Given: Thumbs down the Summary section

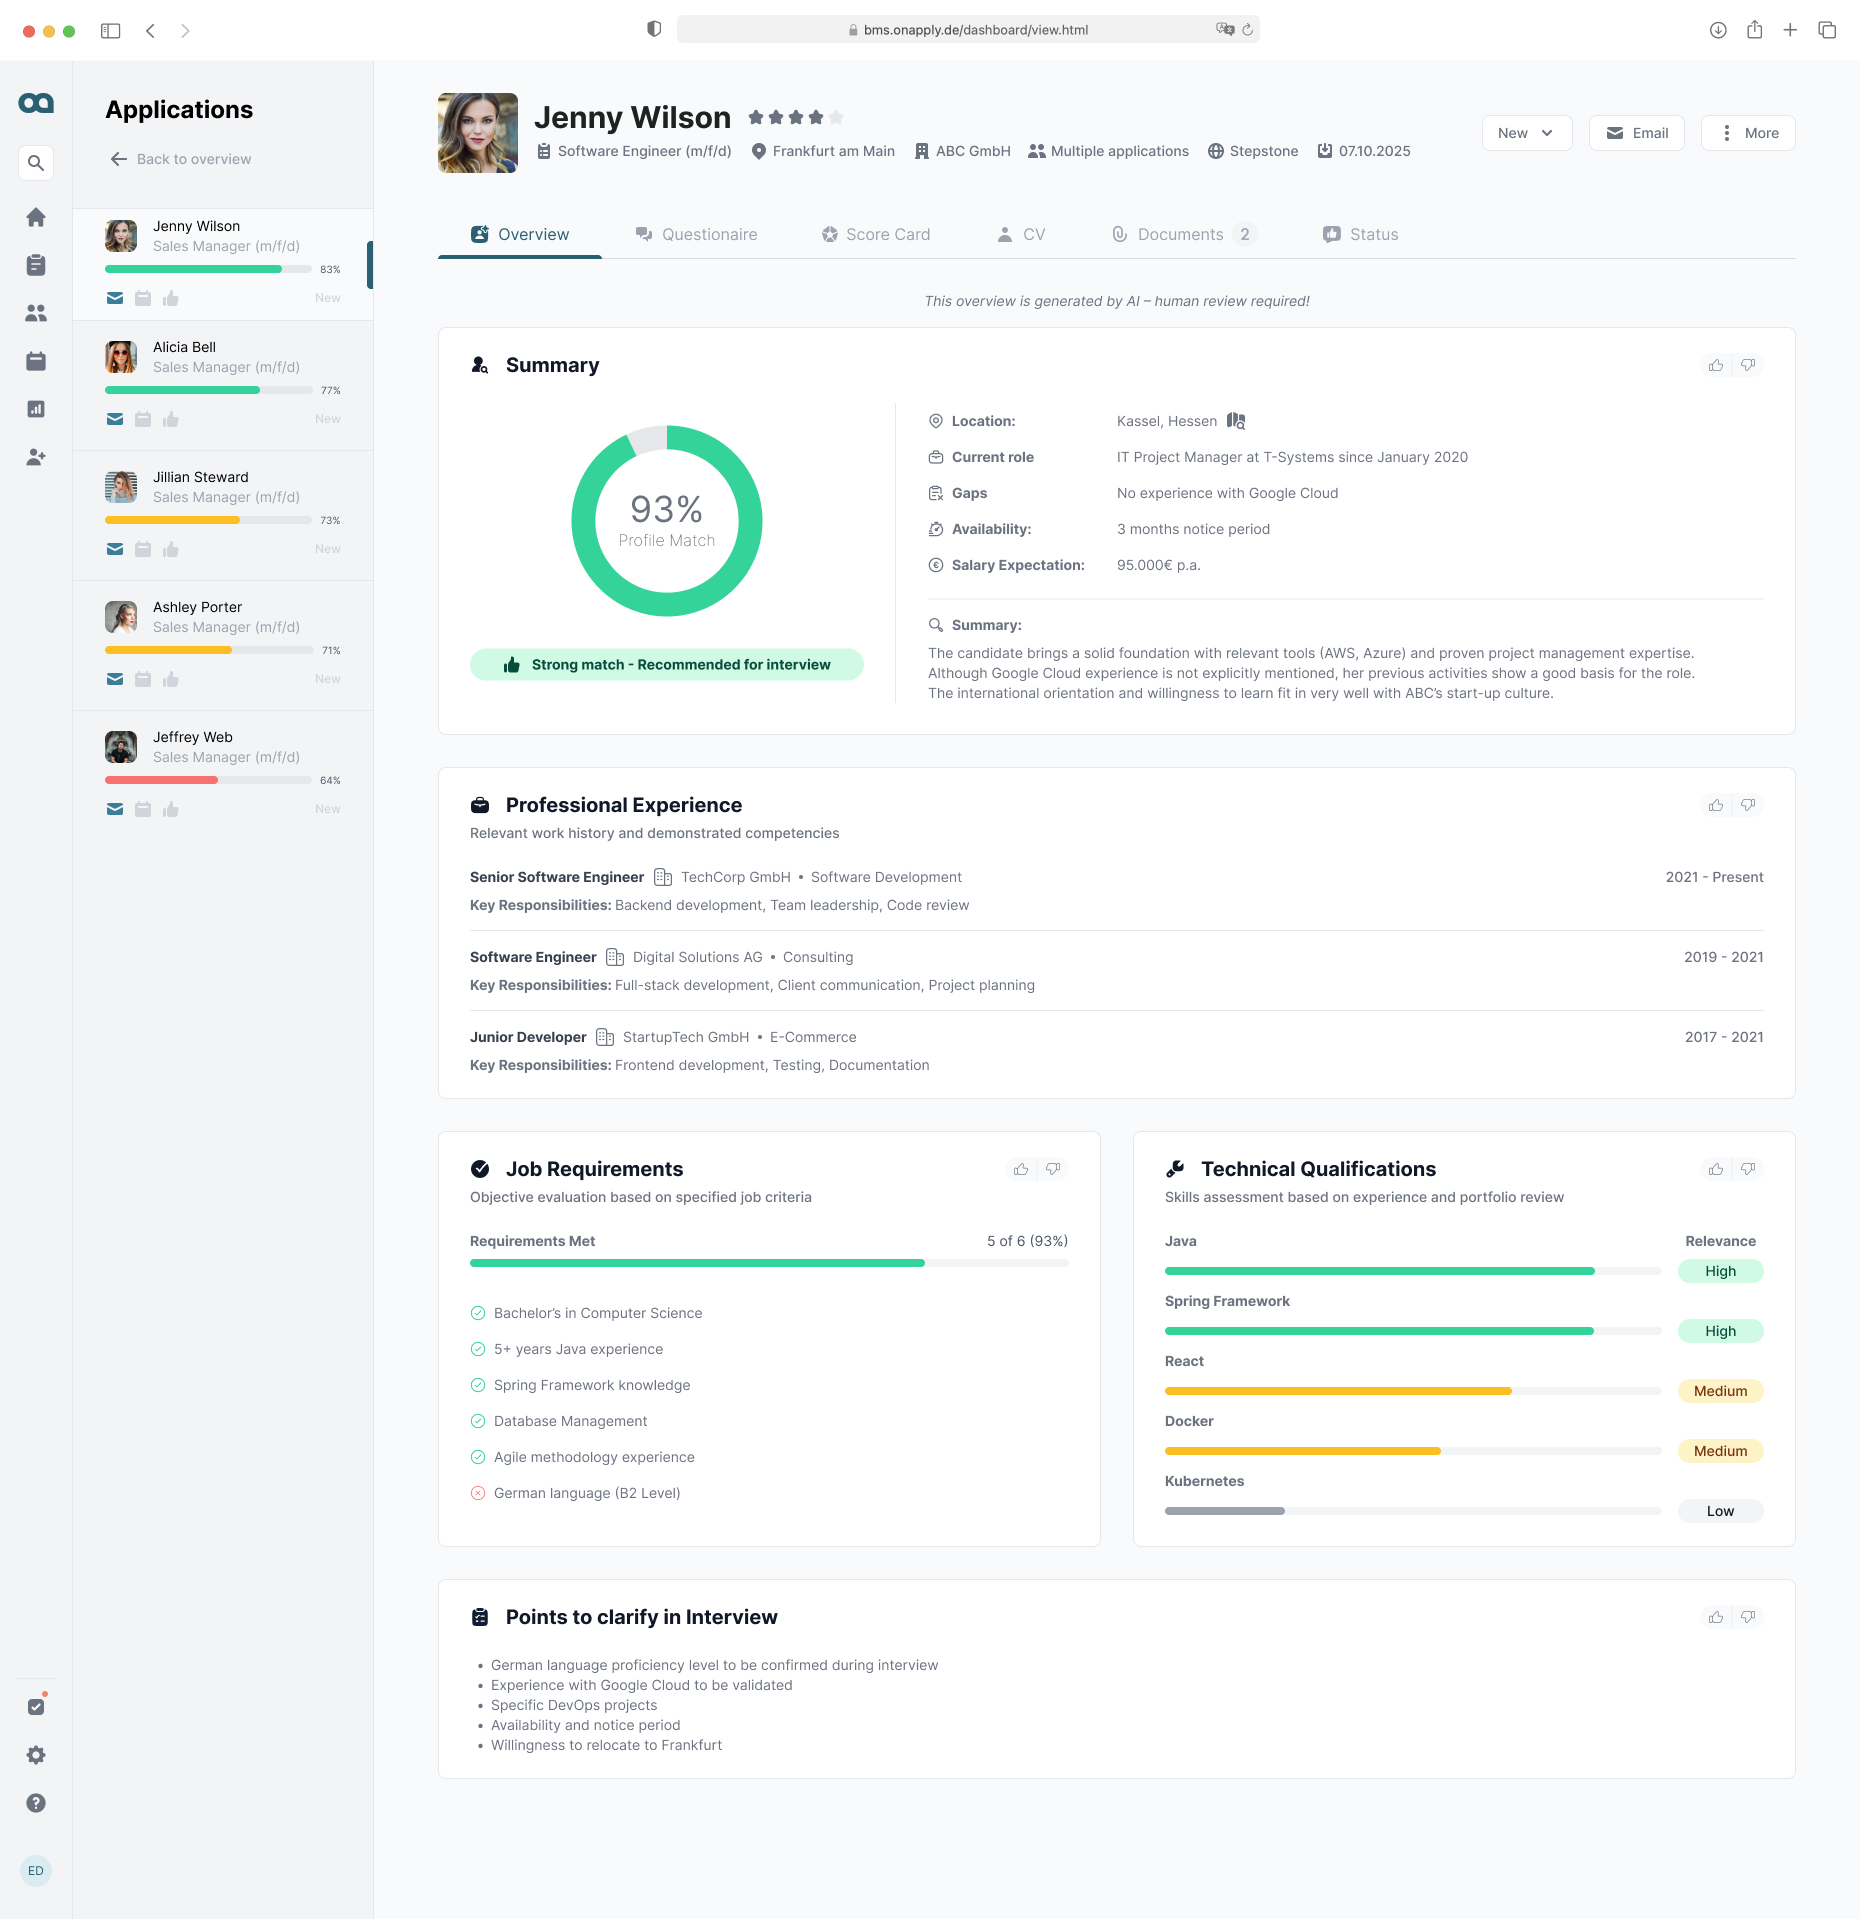Looking at the screenshot, I should point(1748,365).
